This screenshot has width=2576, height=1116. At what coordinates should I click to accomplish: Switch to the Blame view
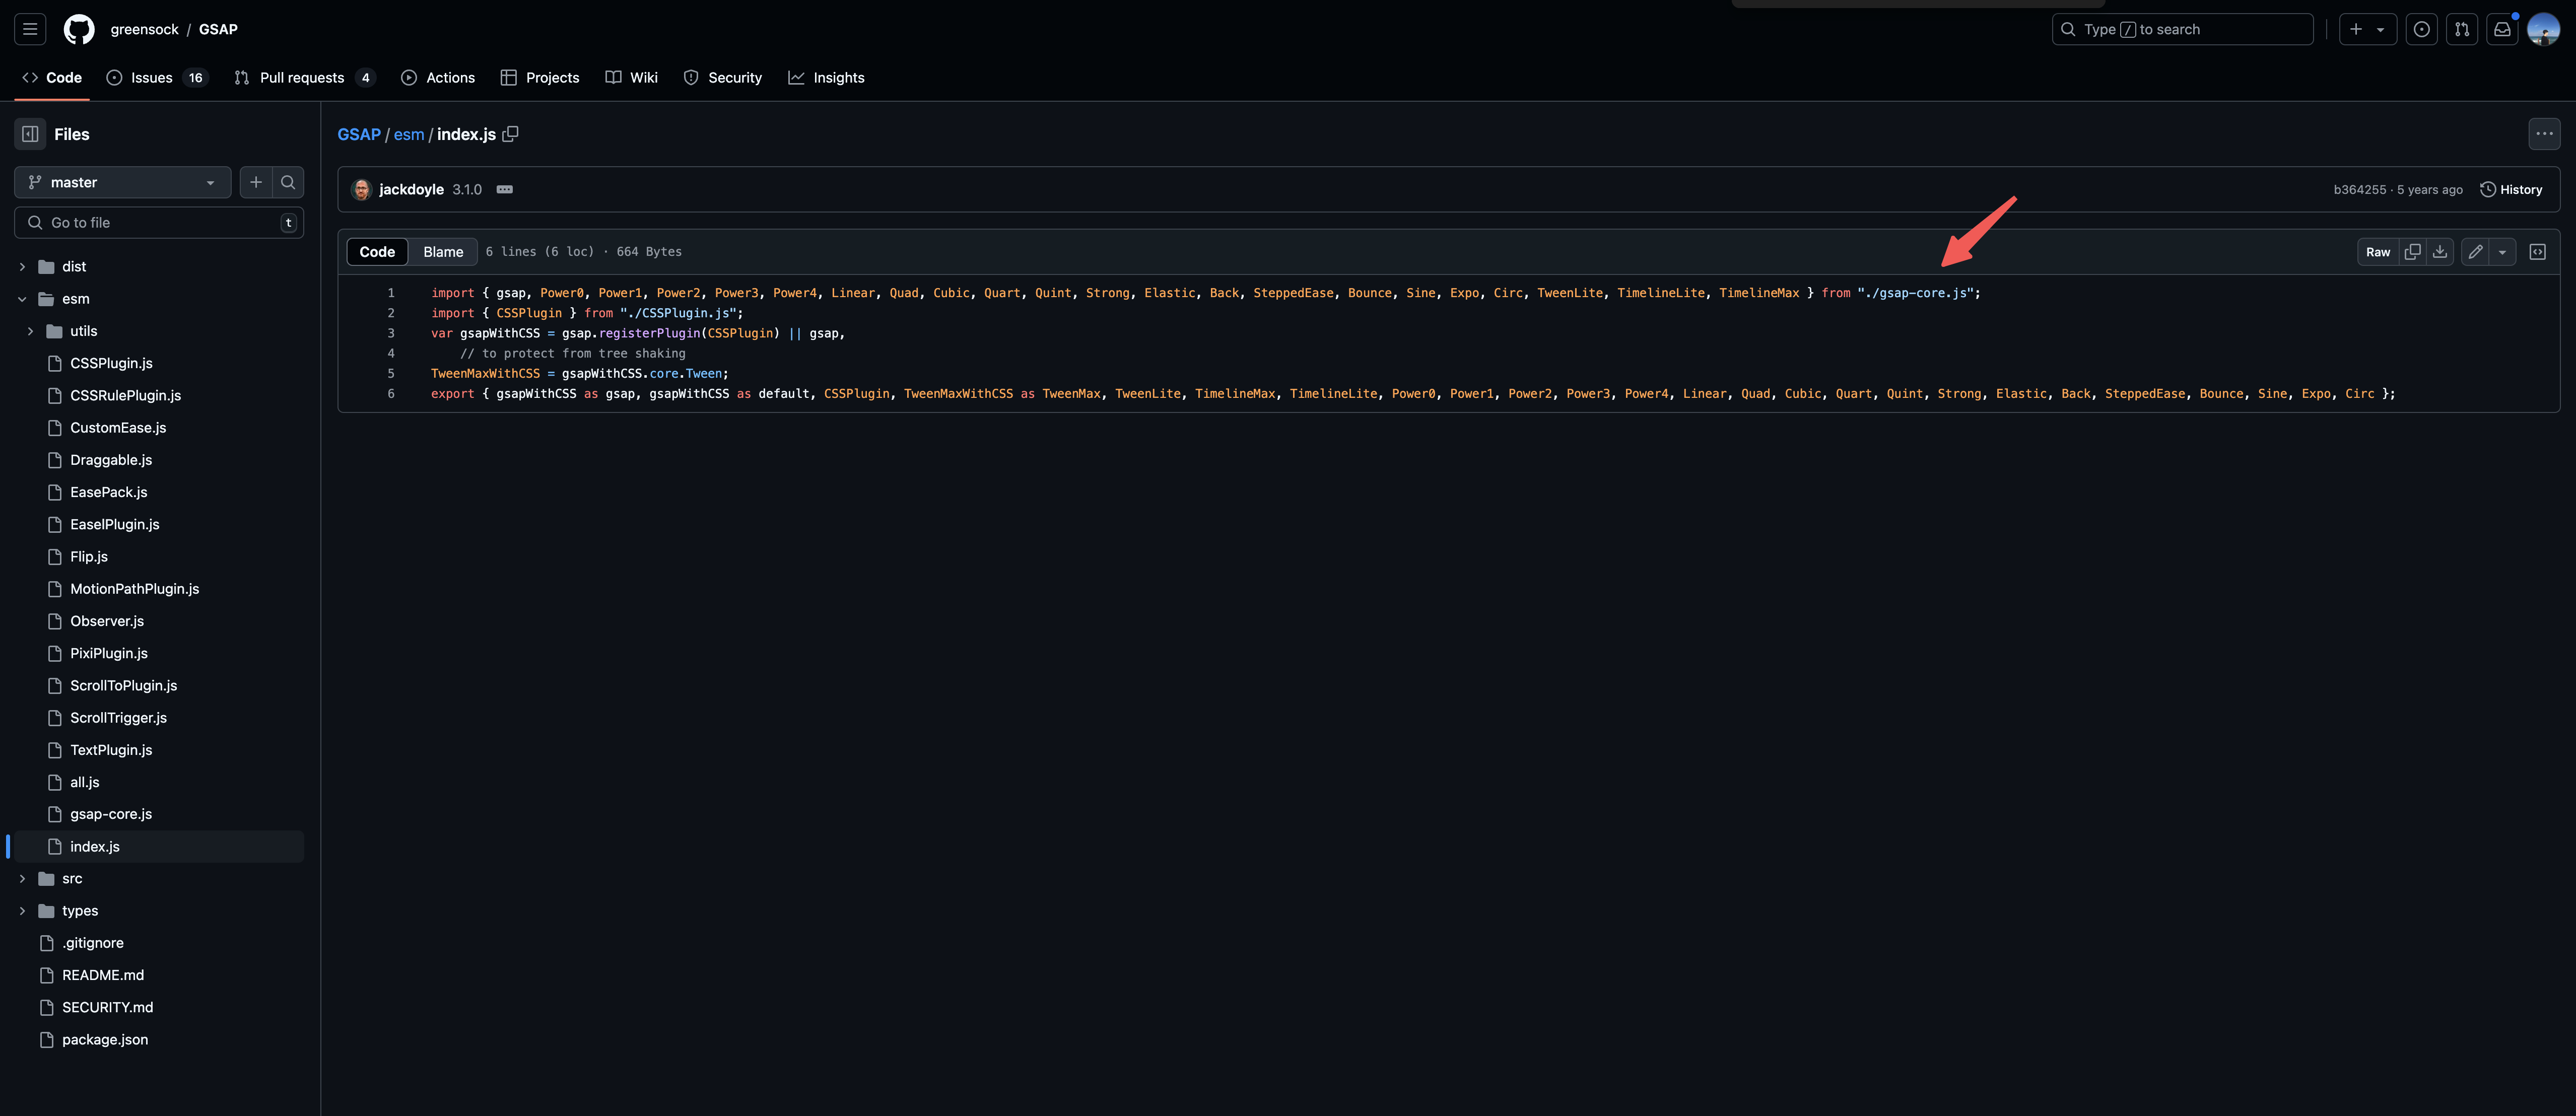point(443,252)
